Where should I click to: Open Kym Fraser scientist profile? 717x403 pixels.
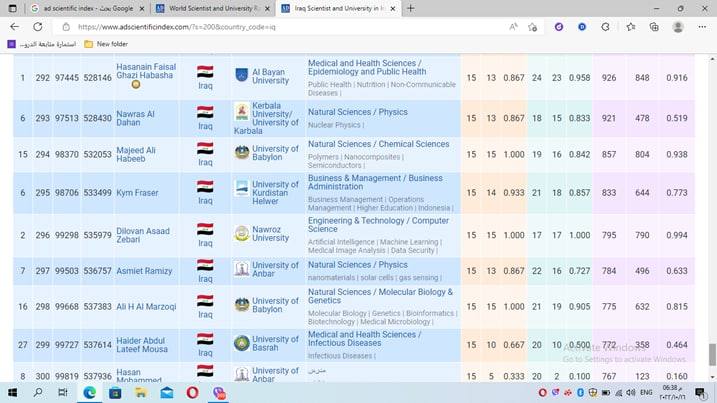click(138, 192)
